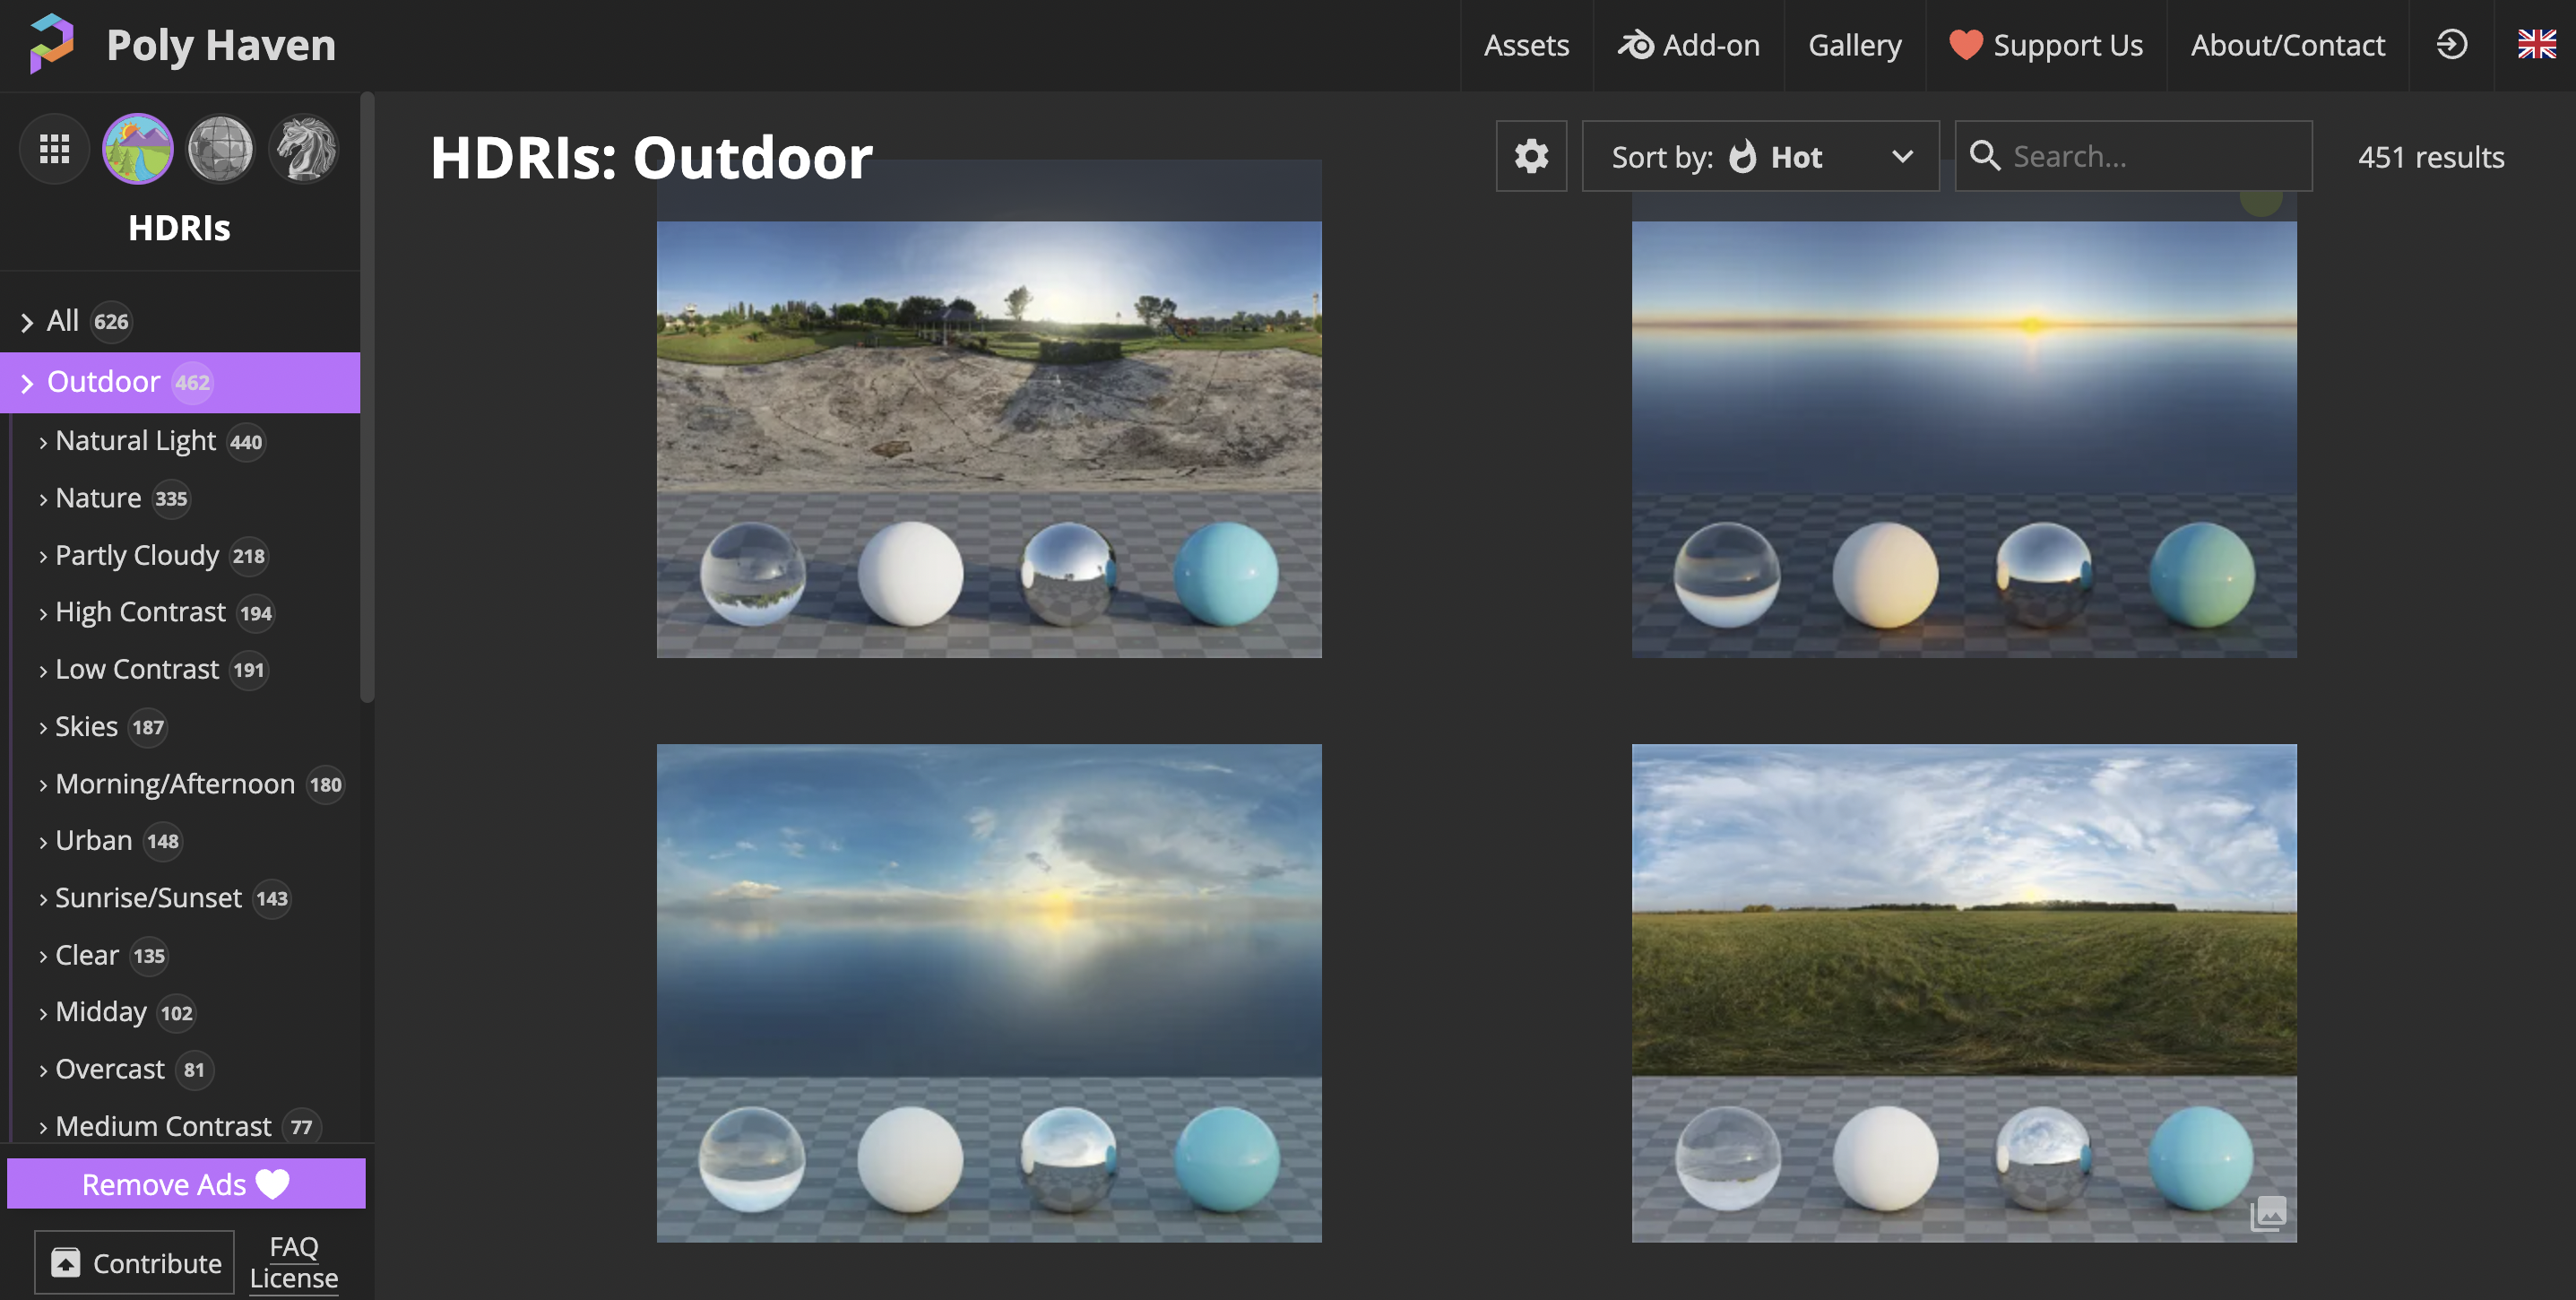The image size is (2576, 1300).
Task: Open About/Contact page
Action: [2287, 45]
